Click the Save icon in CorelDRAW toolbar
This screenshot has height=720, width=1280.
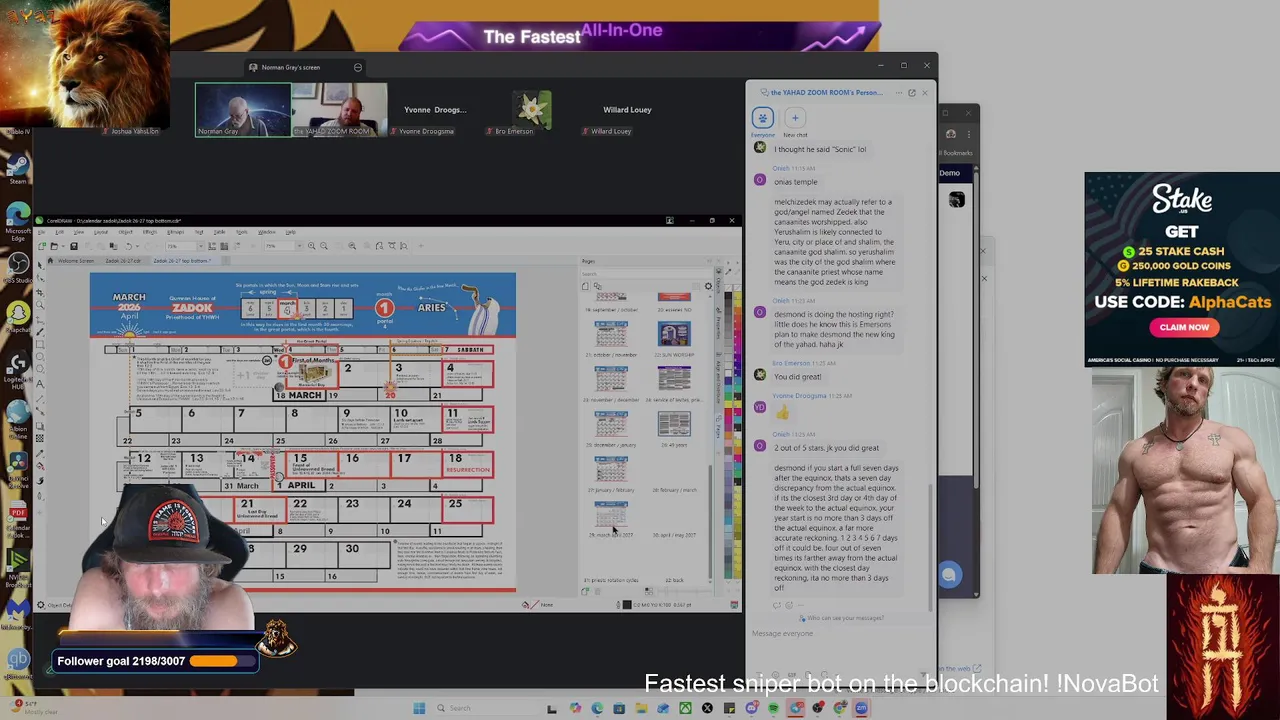click(74, 246)
